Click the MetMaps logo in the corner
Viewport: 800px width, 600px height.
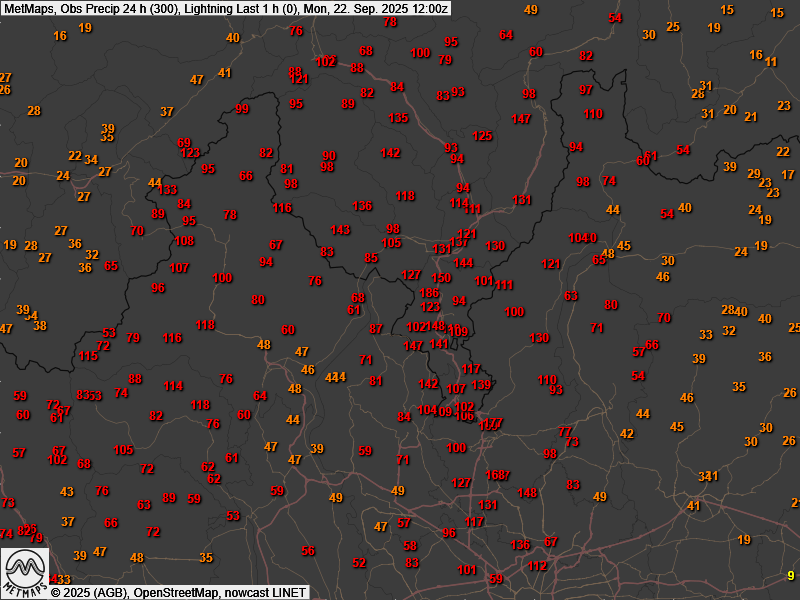click(25, 572)
